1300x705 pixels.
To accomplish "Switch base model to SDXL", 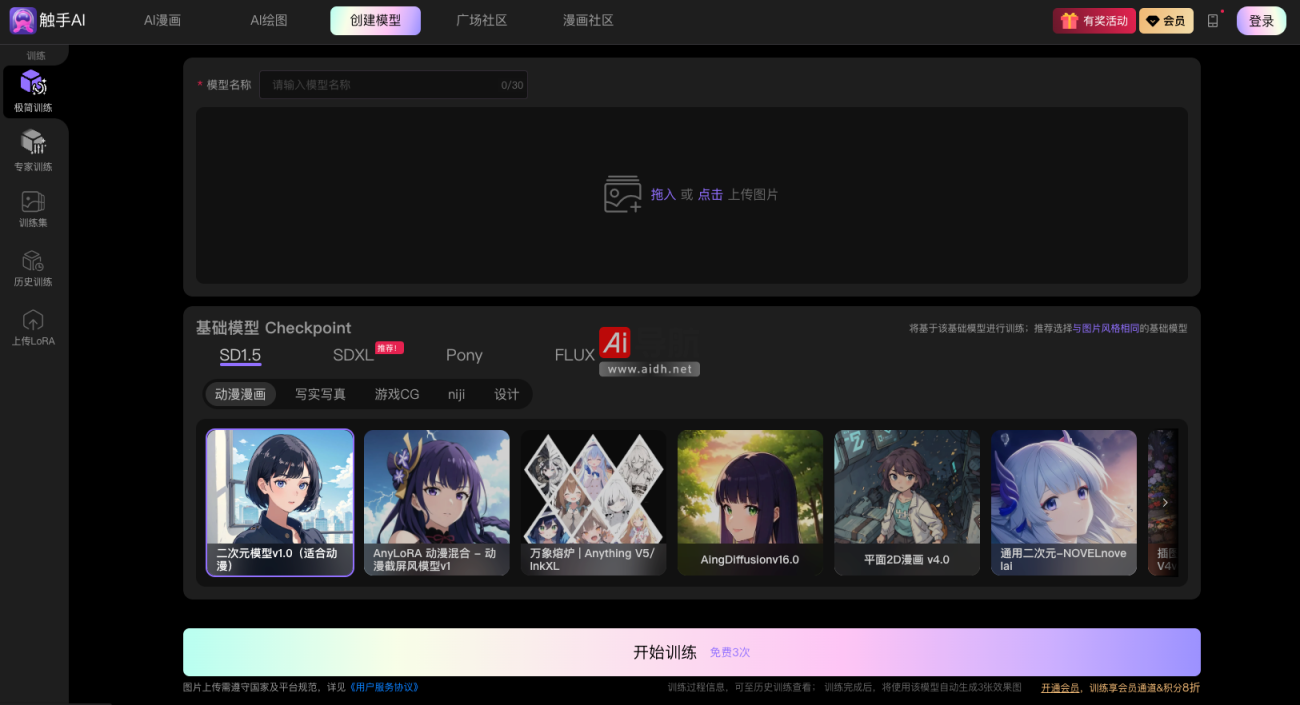I will click(352, 355).
